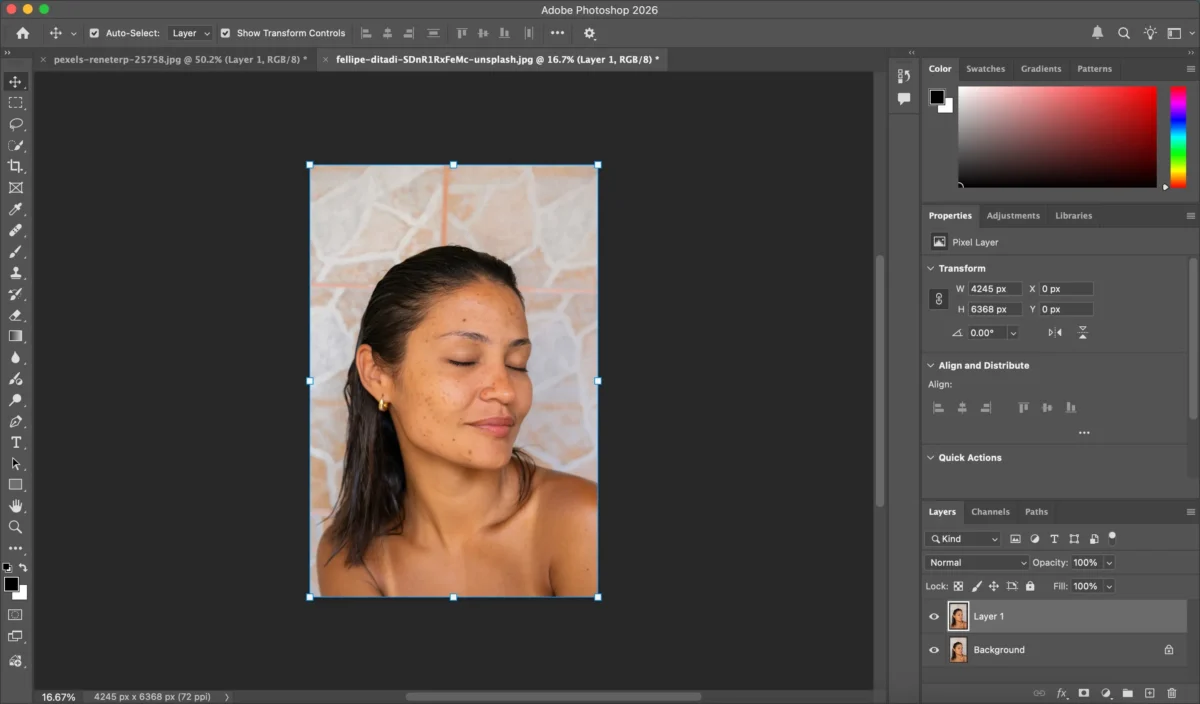
Task: Open the Normal blend mode dropdown
Action: point(975,562)
